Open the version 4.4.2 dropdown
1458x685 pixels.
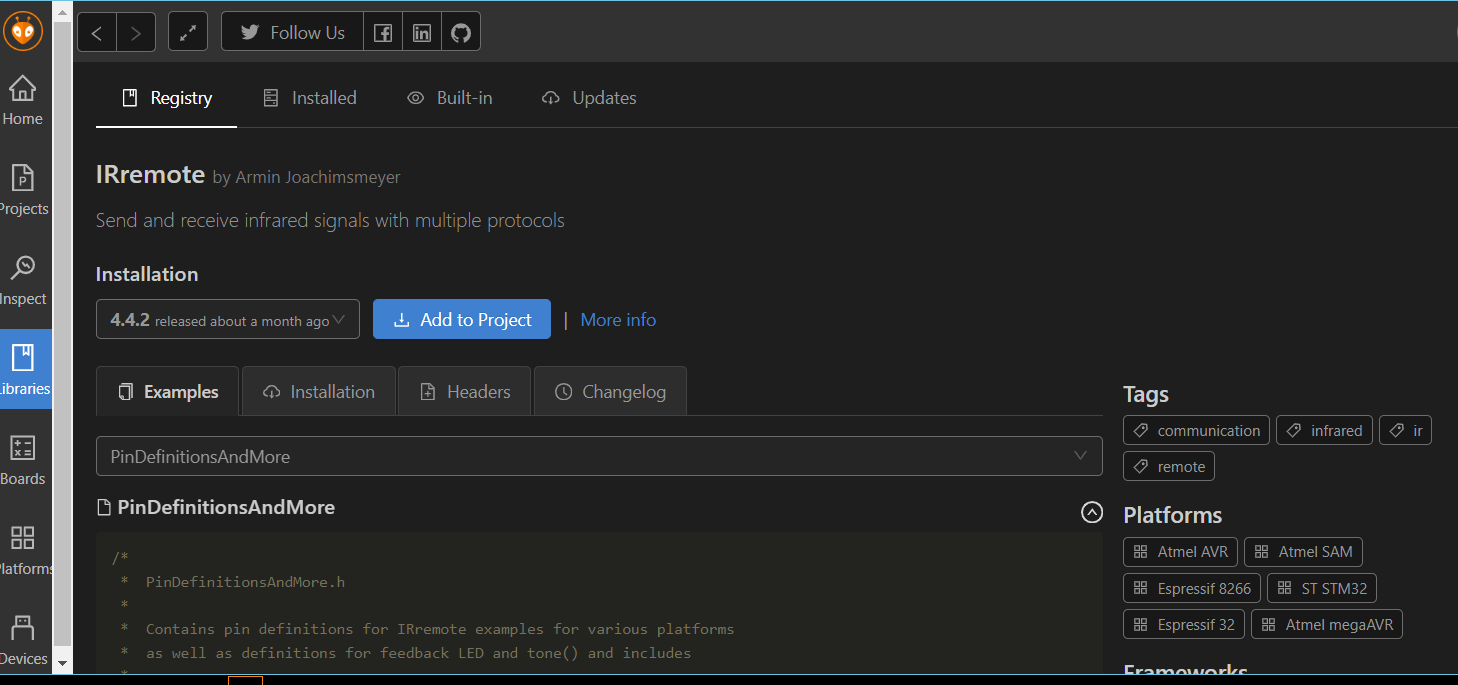[x=228, y=320]
